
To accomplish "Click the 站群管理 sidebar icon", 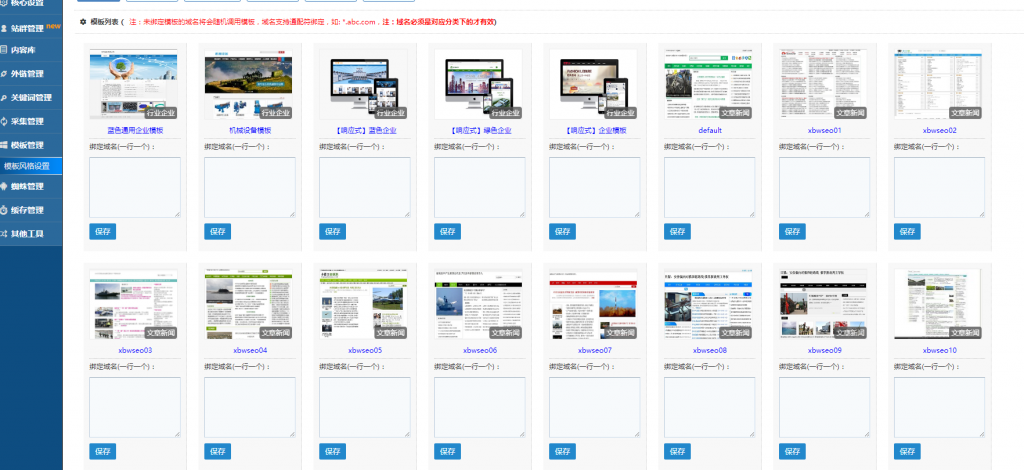I will 5,26.
